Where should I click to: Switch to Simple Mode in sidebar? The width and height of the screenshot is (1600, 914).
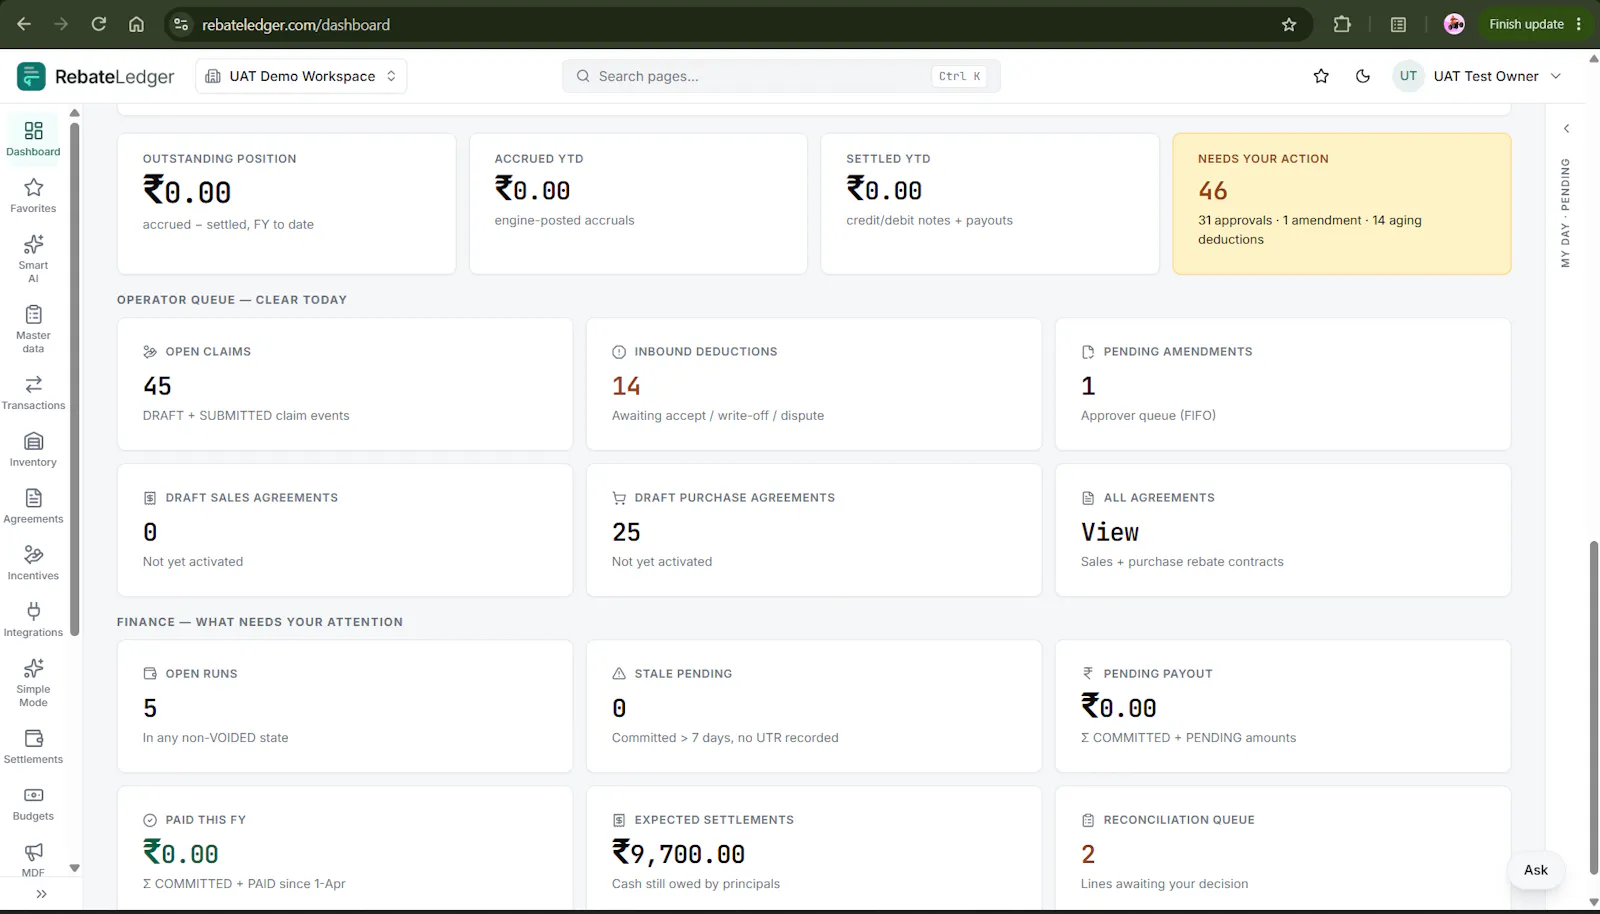click(x=33, y=682)
